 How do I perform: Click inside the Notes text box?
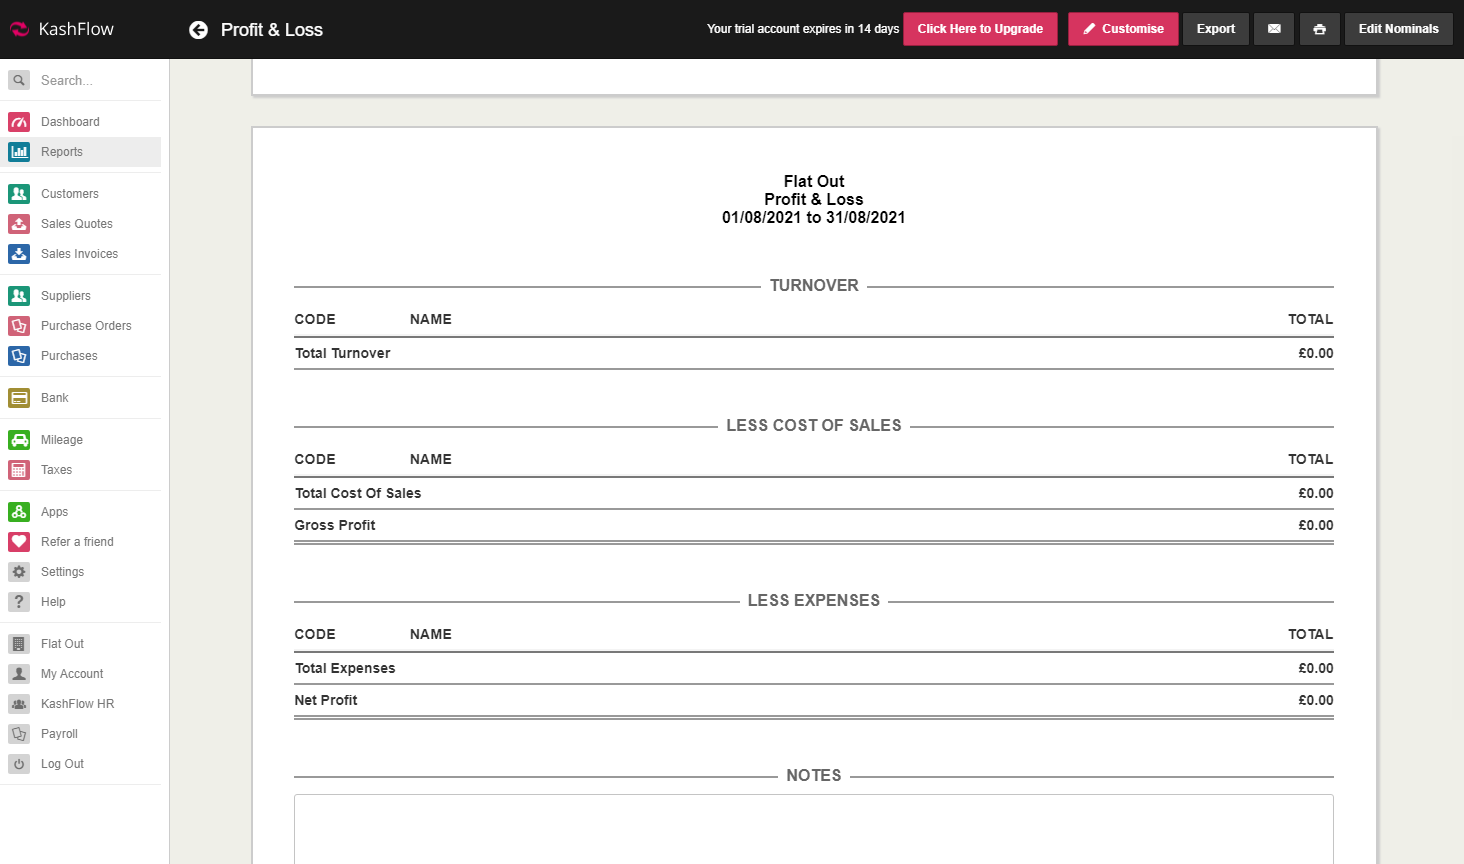(813, 828)
